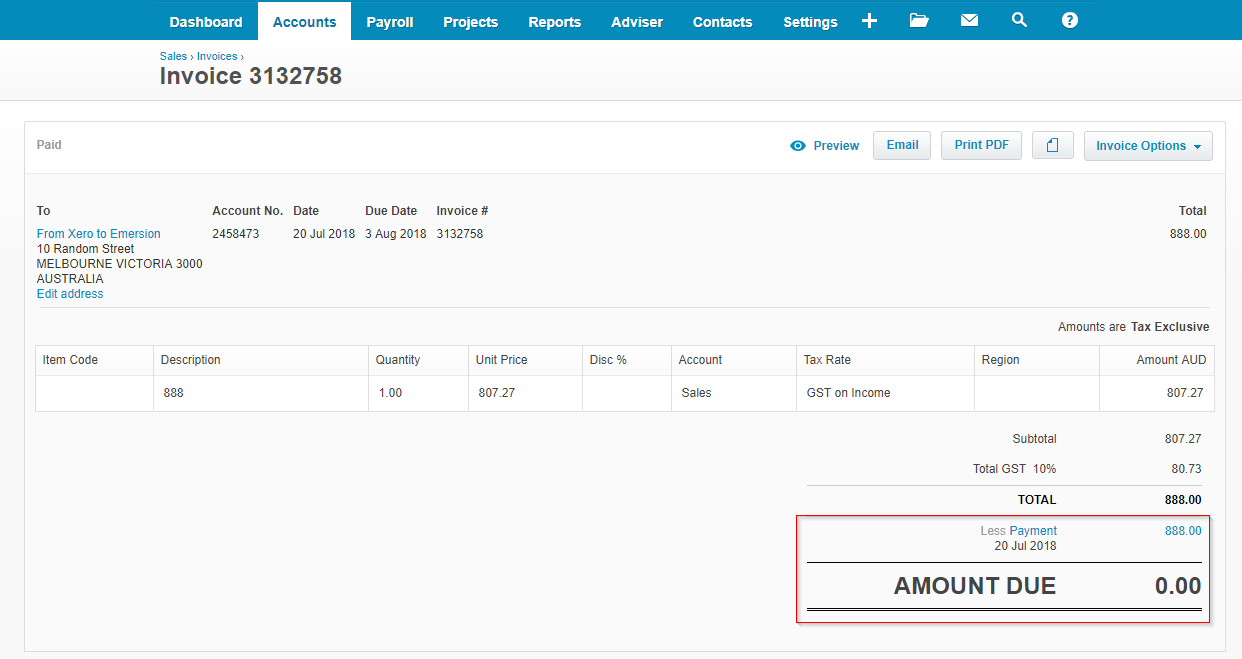The height and width of the screenshot is (659, 1242).
Task: Follow the Sales breadcrumb link
Action: coord(173,57)
